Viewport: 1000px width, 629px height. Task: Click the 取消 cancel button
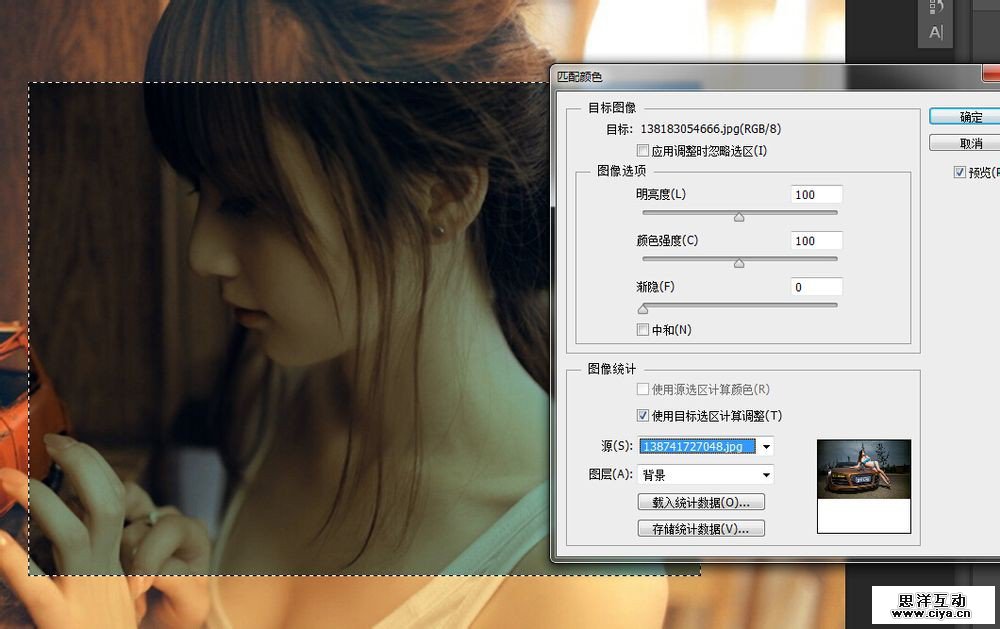coord(969,143)
